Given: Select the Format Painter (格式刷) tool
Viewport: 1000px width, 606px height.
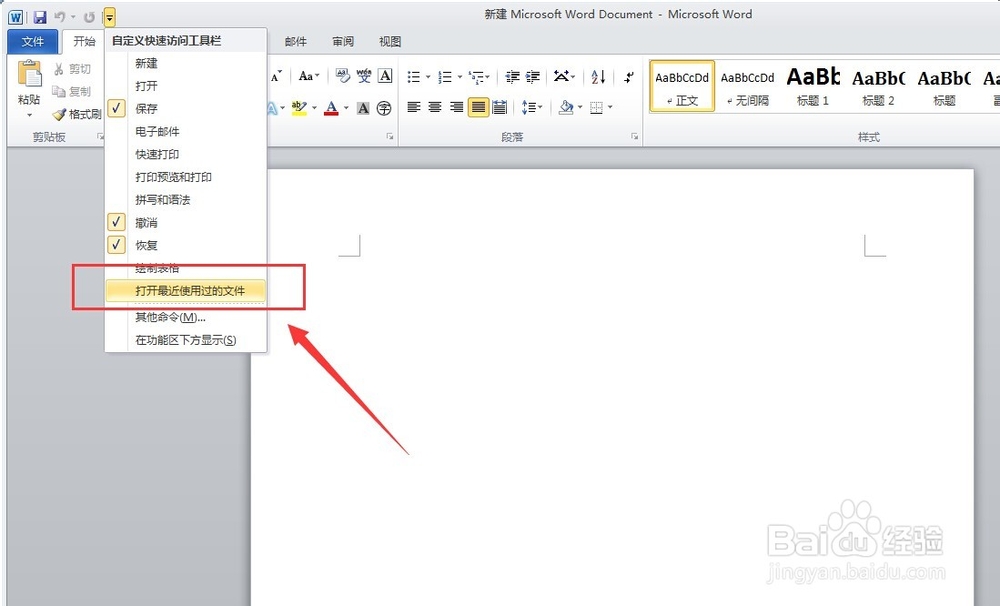Looking at the screenshot, I should [x=77, y=114].
